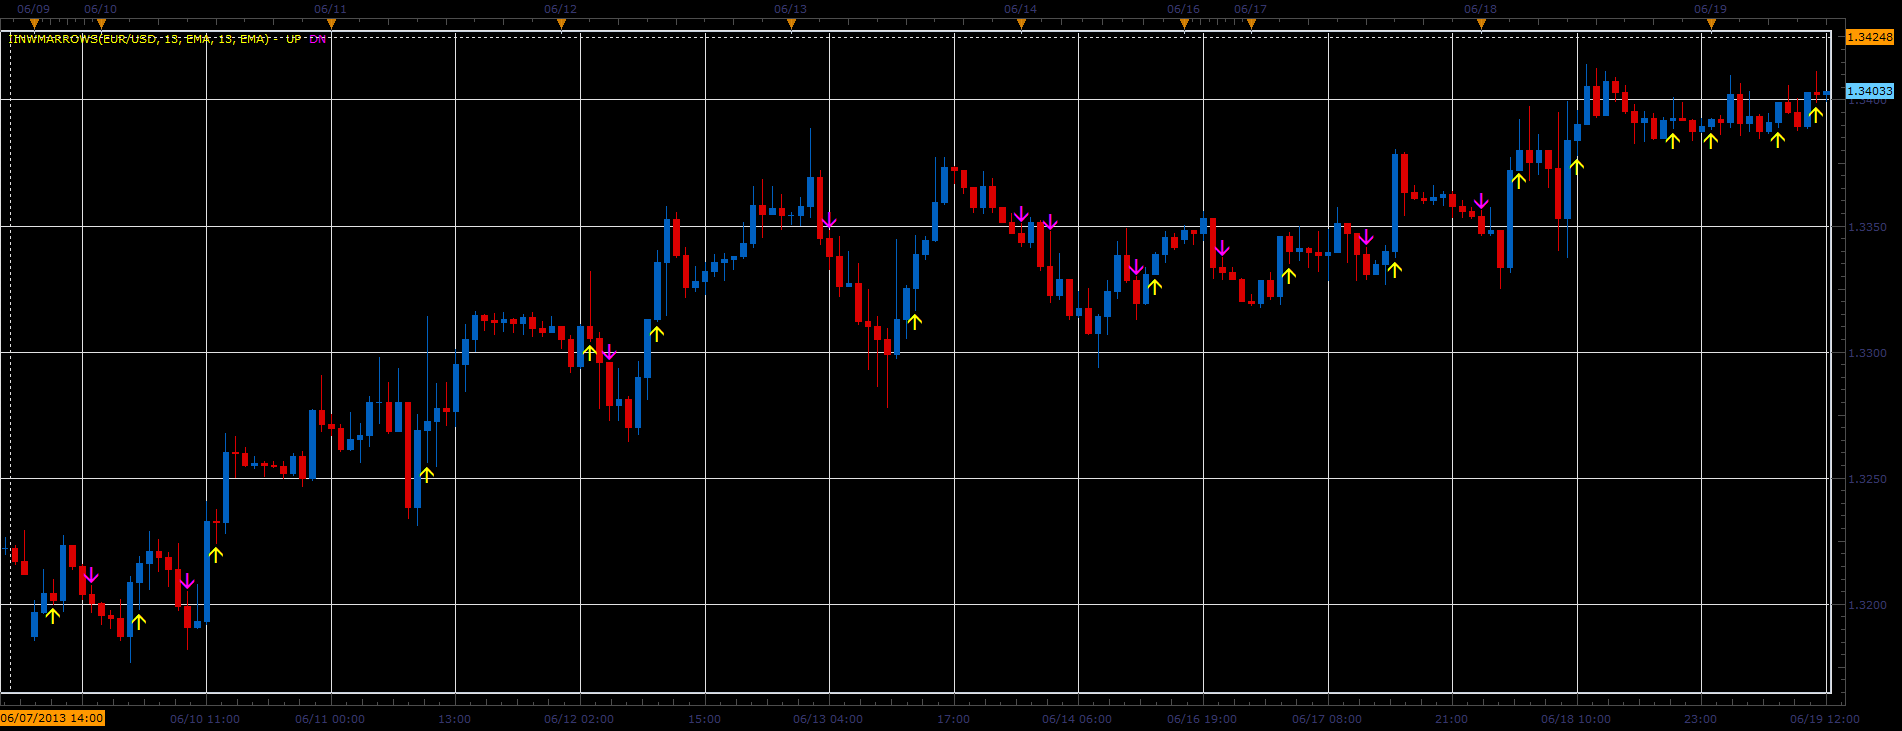
Task: Click the blue 1.34033 current price tag
Action: pyautogui.click(x=1869, y=91)
